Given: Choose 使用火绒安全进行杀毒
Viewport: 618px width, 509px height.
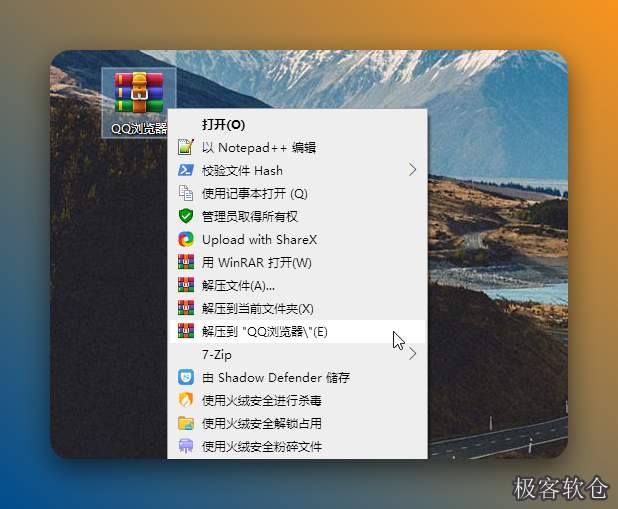Looking at the screenshot, I should (298, 400).
